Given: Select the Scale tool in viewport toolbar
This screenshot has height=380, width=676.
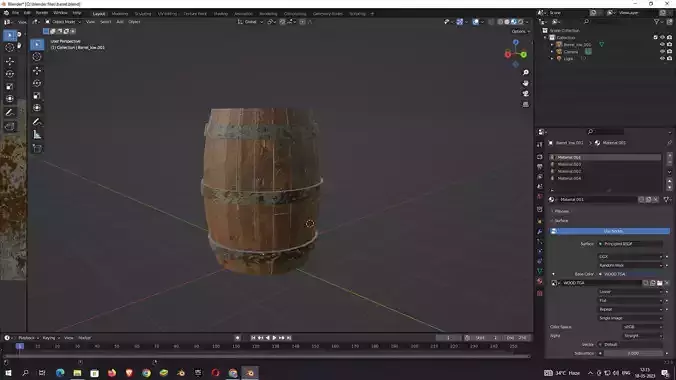Looking at the screenshot, I should tap(37, 95).
